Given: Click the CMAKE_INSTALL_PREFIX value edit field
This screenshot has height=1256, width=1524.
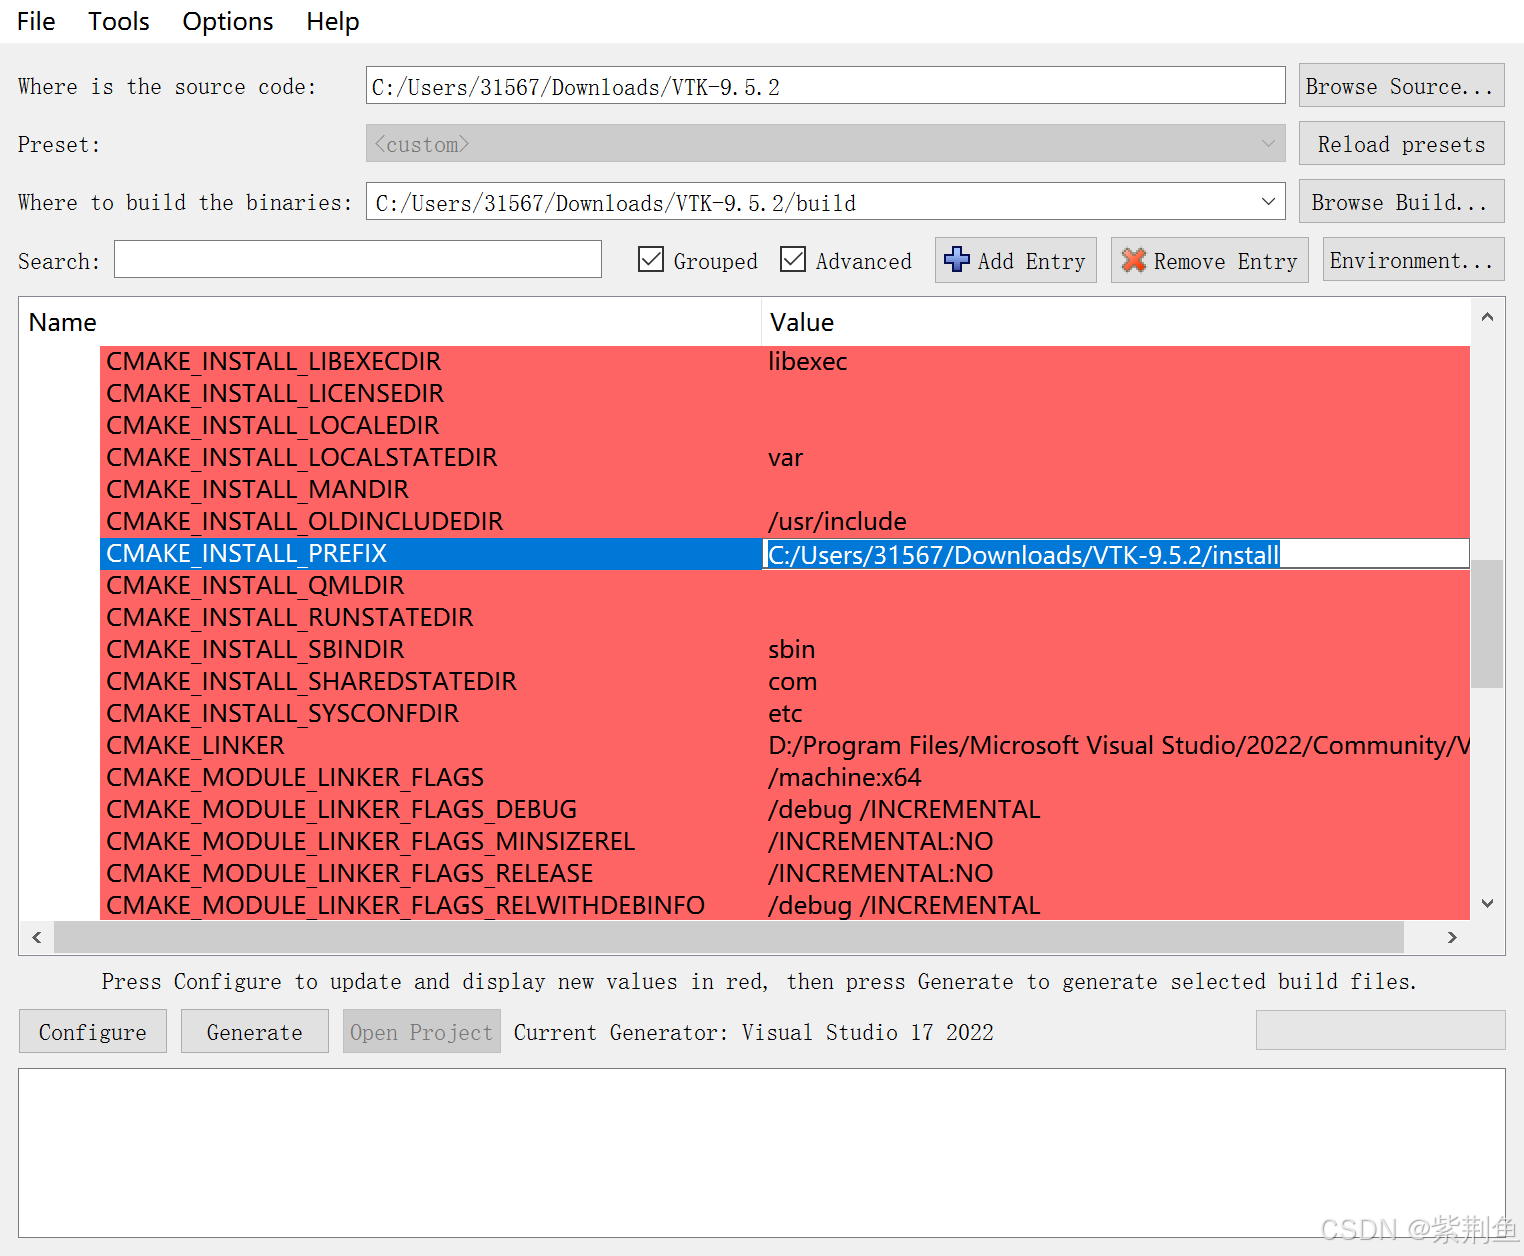Looking at the screenshot, I should pyautogui.click(x=1116, y=554).
